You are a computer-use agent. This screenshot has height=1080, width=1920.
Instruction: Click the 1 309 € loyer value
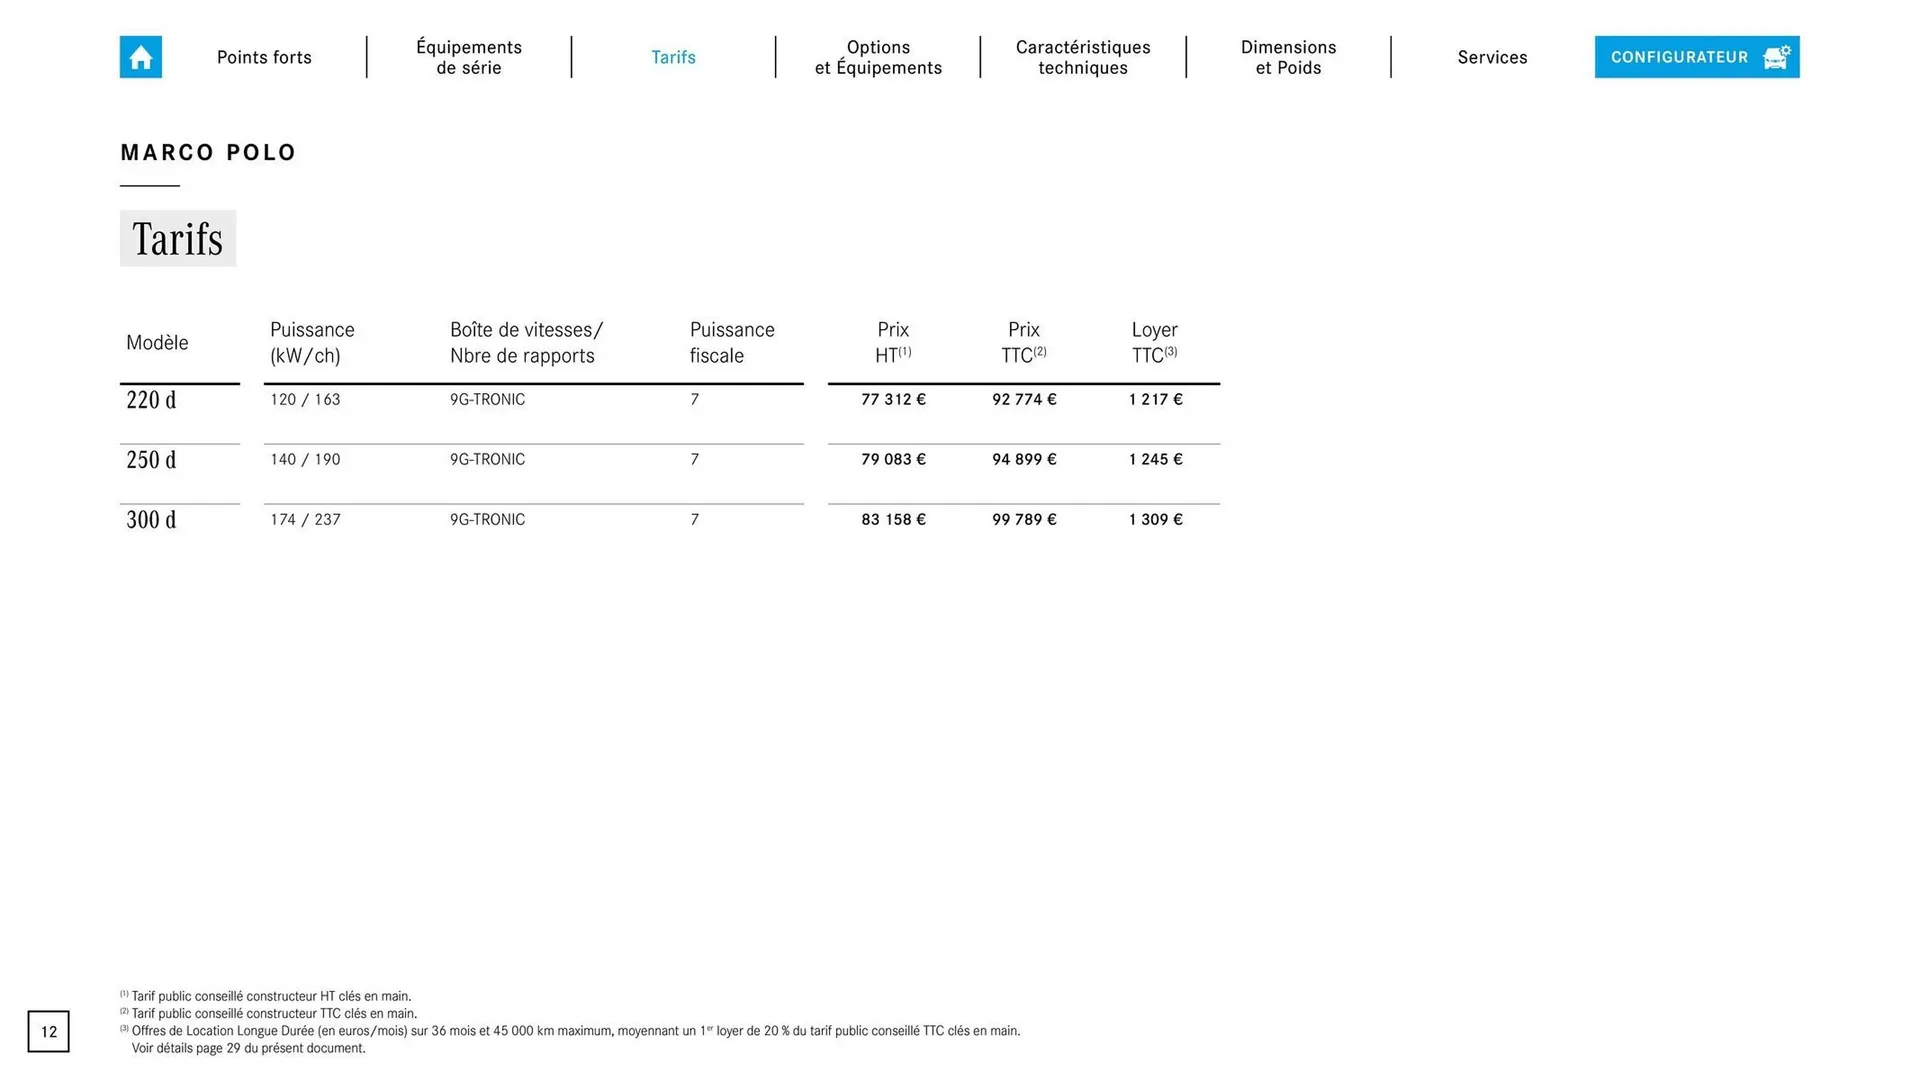pyautogui.click(x=1155, y=519)
